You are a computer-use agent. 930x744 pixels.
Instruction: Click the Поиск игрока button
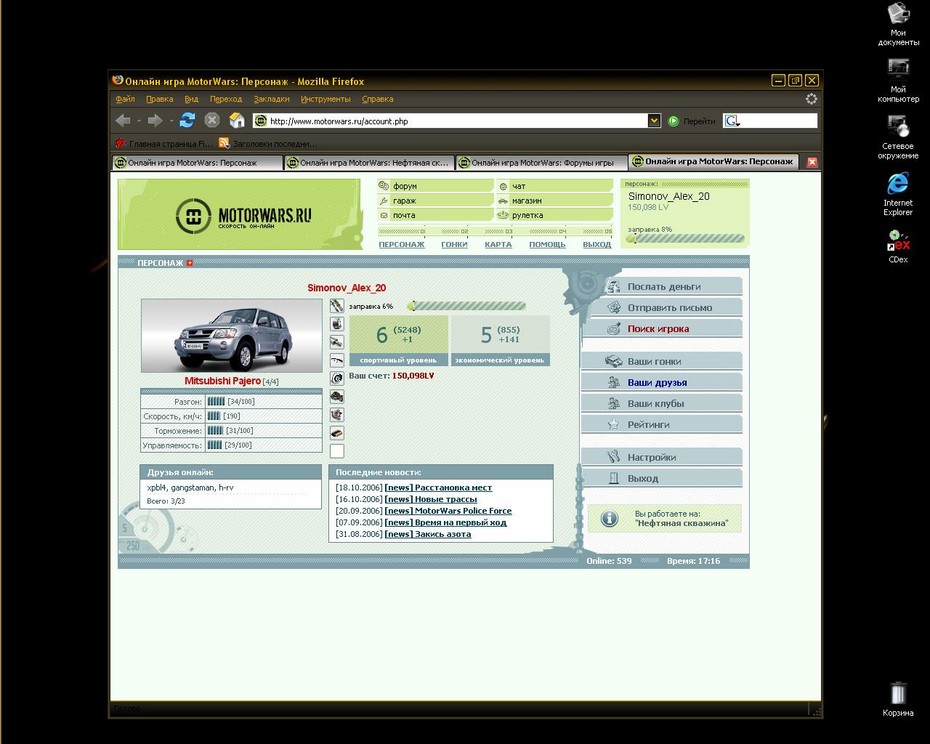(x=663, y=329)
